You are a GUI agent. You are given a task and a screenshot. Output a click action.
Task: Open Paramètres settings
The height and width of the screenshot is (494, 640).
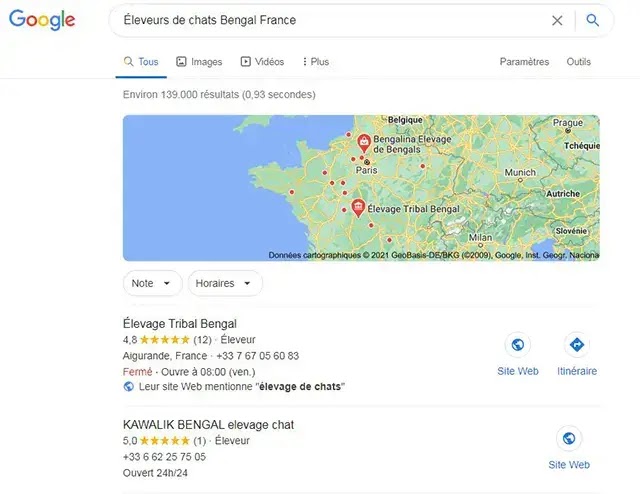(x=524, y=62)
